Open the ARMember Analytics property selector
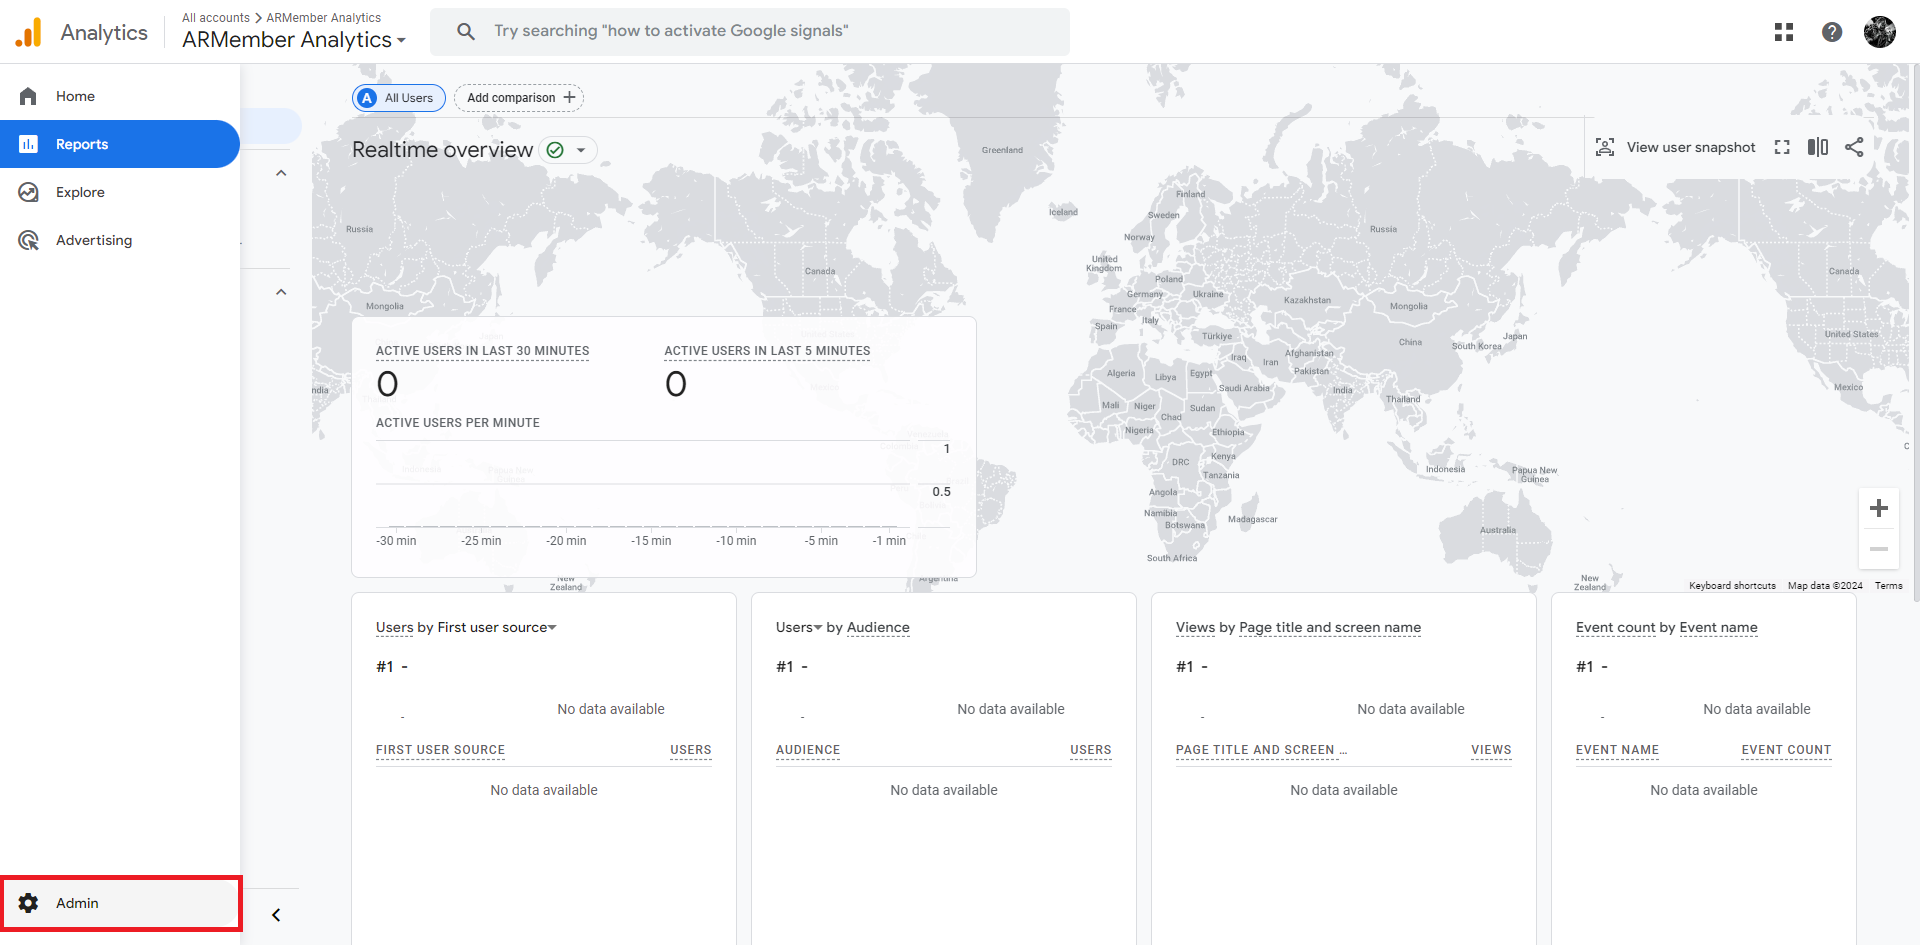This screenshot has width=1920, height=945. click(294, 40)
